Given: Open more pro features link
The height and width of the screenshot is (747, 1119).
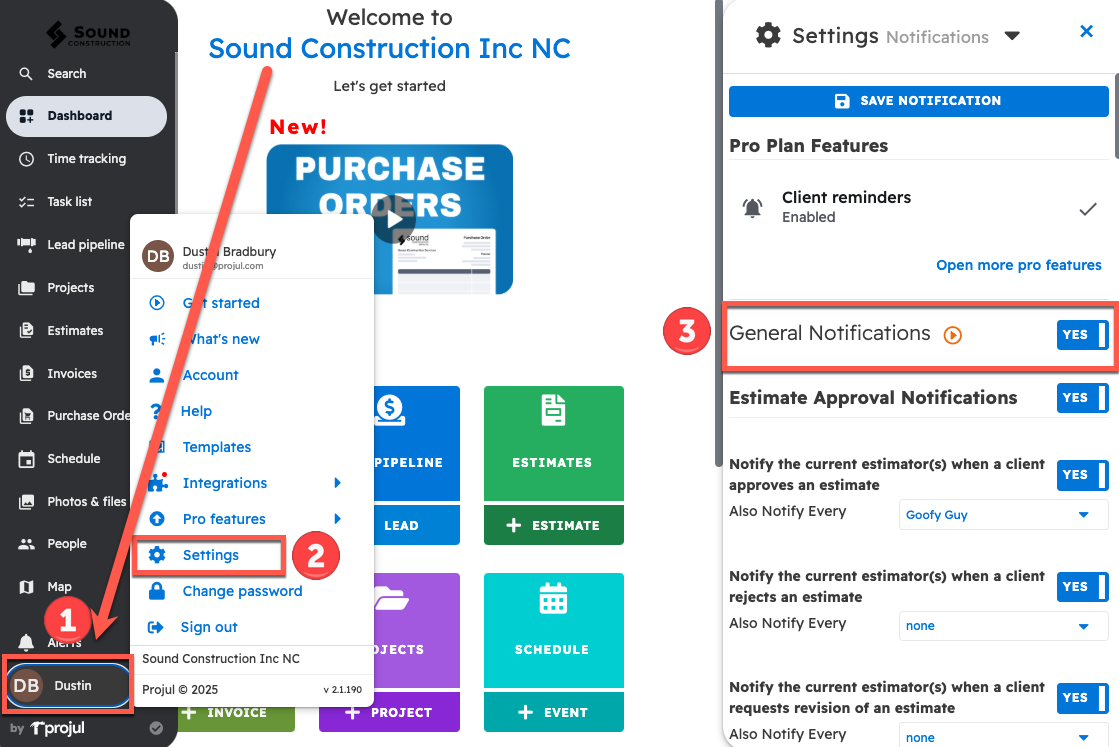Looking at the screenshot, I should pyautogui.click(x=1018, y=265).
